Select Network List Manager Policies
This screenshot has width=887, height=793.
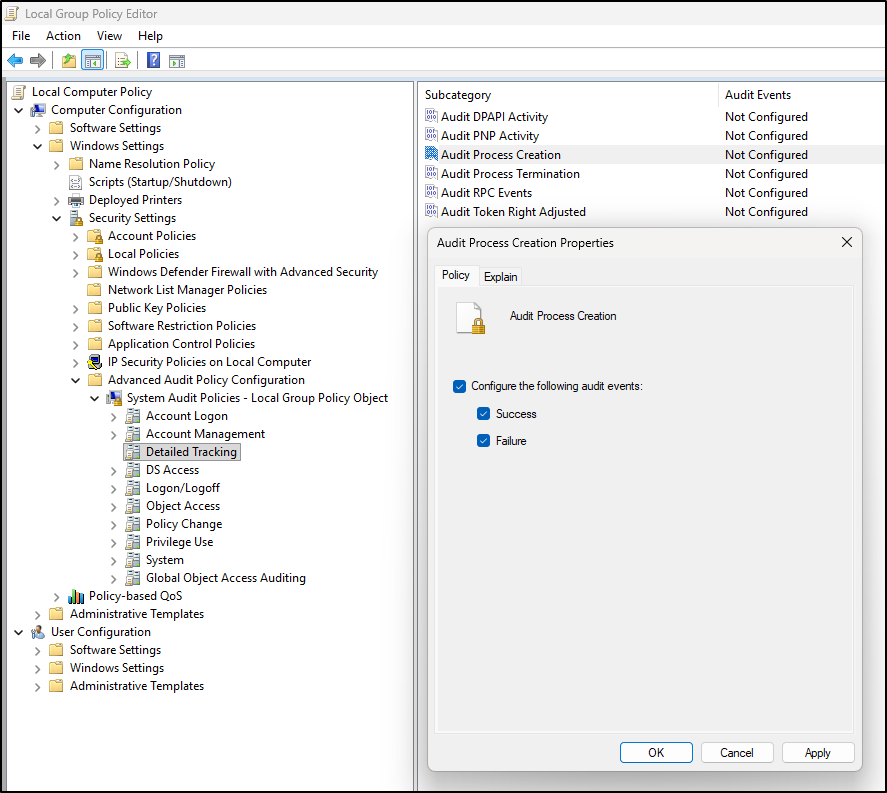click(x=187, y=290)
